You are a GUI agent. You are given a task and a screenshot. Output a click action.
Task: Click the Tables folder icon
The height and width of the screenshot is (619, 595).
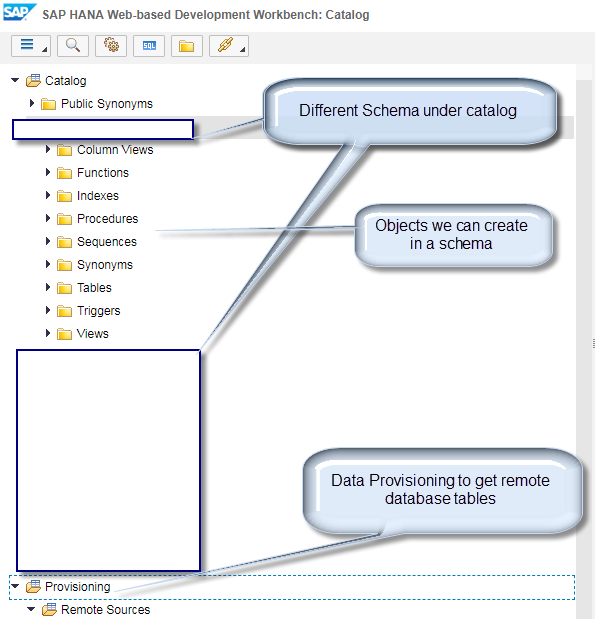point(64,288)
